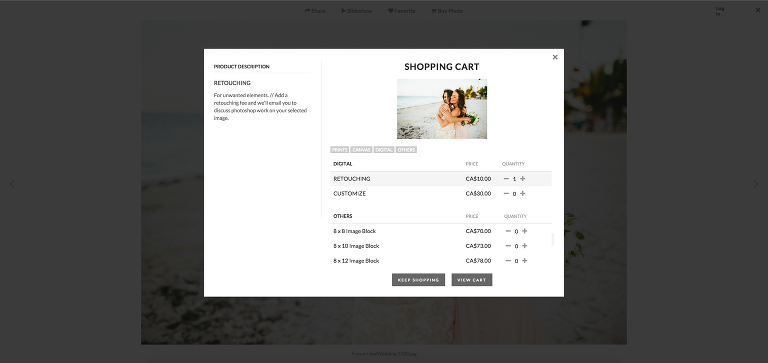Viewport: 768px width, 363px height.
Task: Switch to the Prints tab
Action: [x=339, y=150]
